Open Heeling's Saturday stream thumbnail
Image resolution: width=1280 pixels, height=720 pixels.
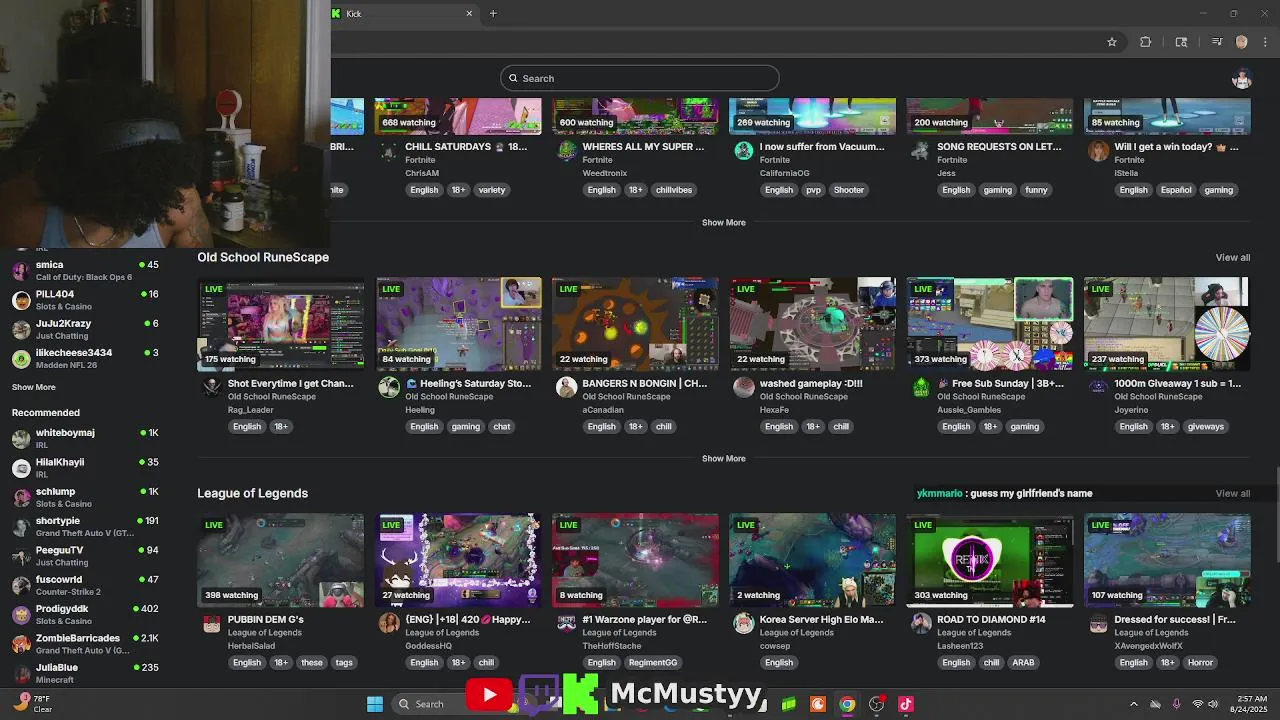pos(459,324)
